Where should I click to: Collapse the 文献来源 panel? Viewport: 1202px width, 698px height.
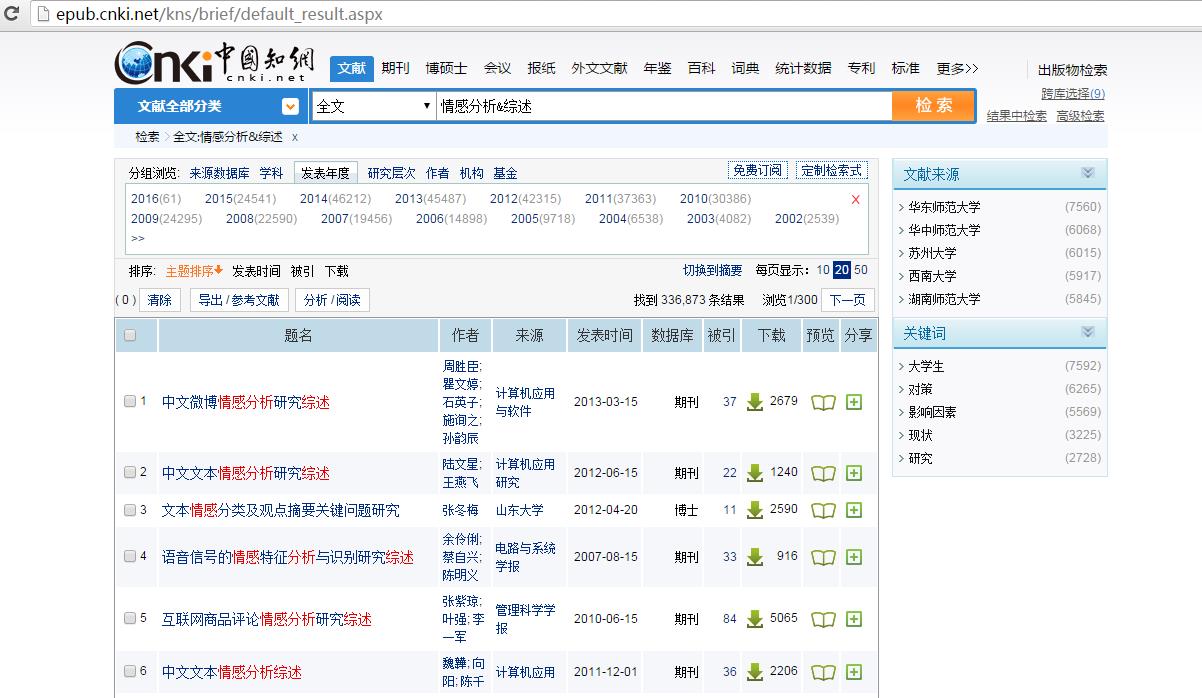pyautogui.click(x=1088, y=173)
